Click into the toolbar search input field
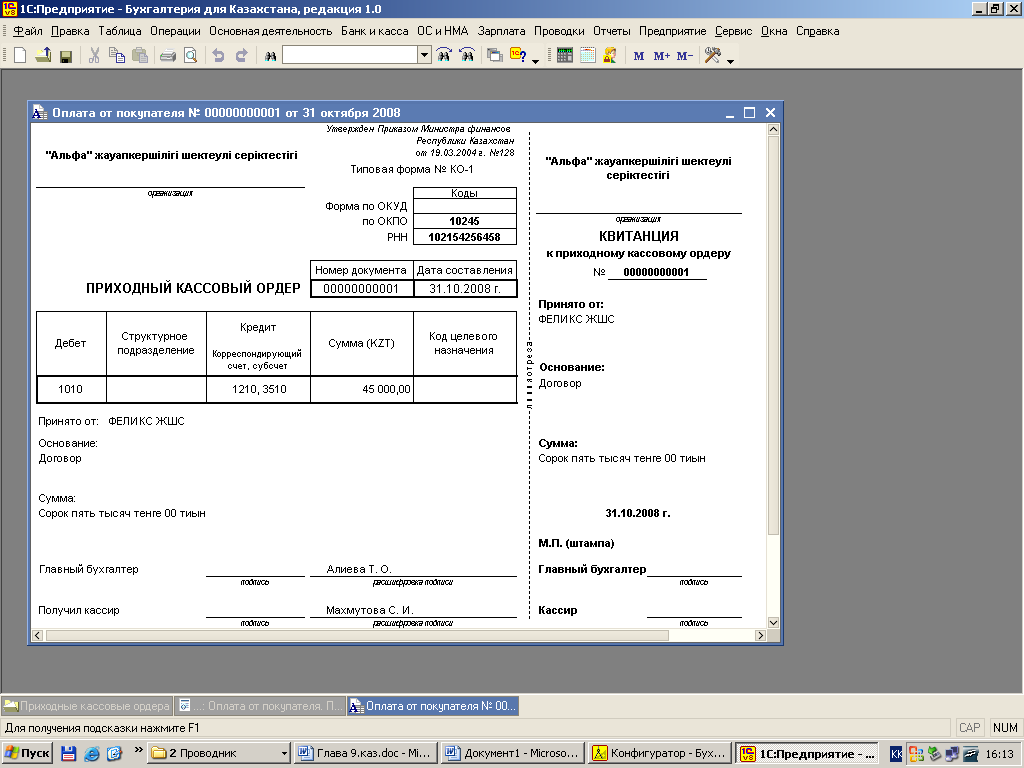Viewport: 1024px width, 768px height. click(350, 55)
